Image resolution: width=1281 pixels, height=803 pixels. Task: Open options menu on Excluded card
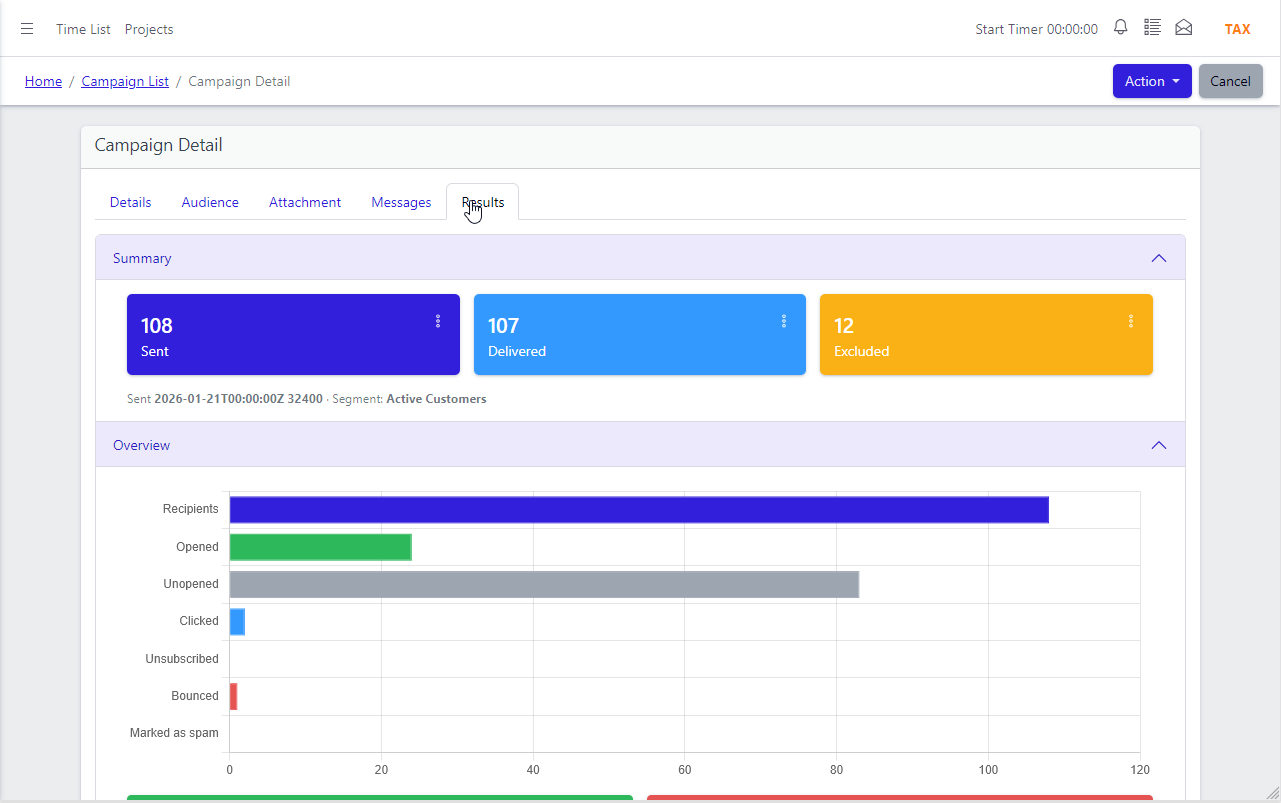click(x=1131, y=321)
